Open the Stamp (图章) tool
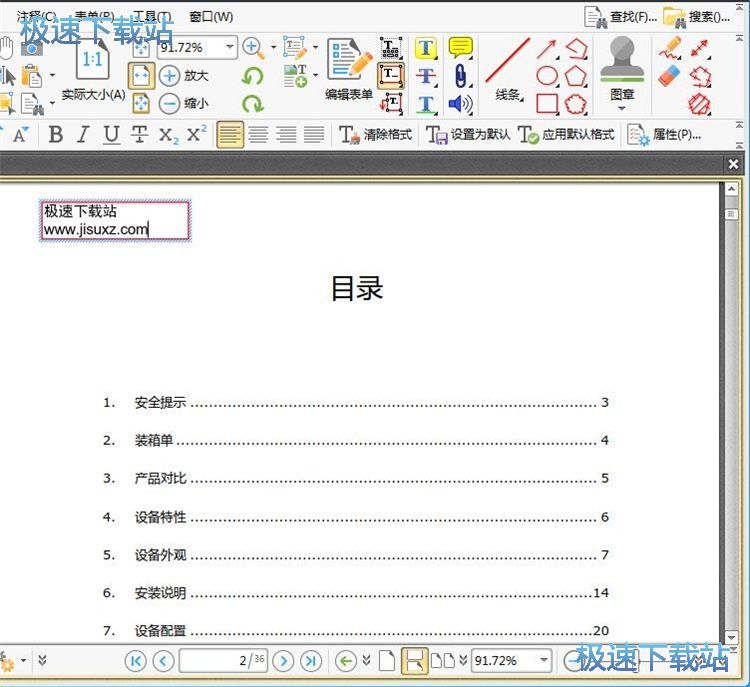This screenshot has width=750, height=687. point(622,67)
